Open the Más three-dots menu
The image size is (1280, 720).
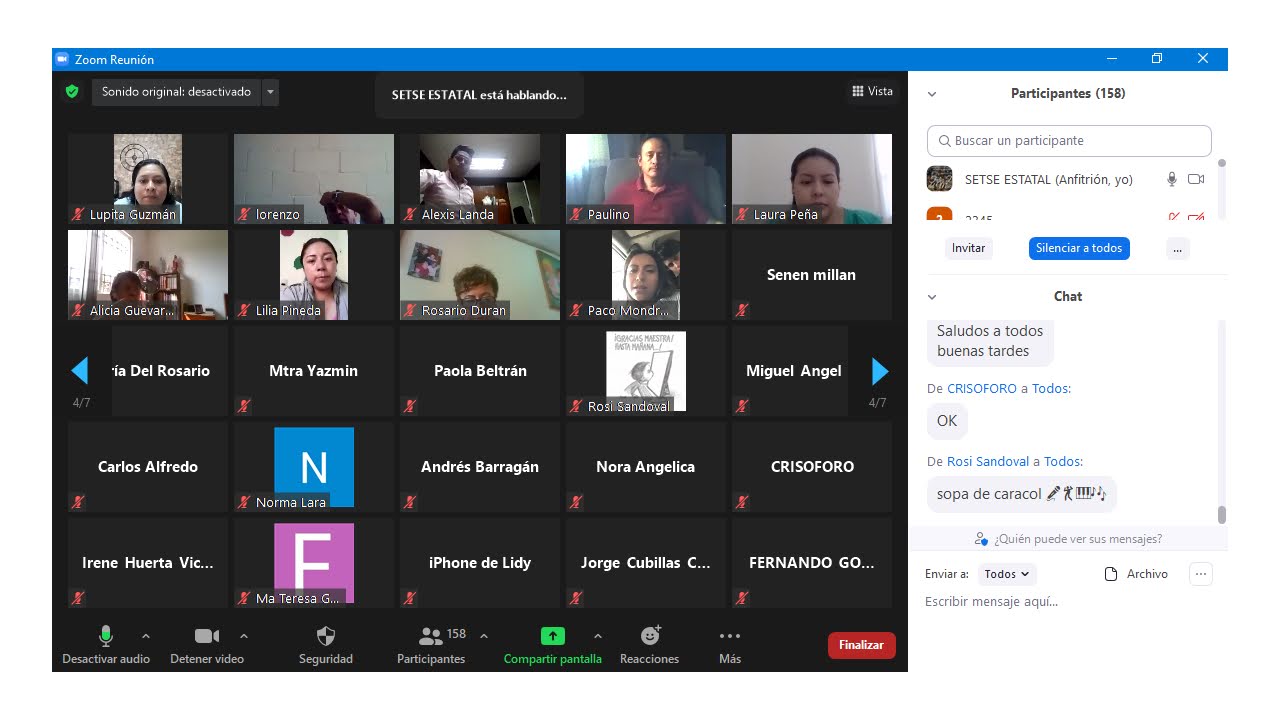730,636
